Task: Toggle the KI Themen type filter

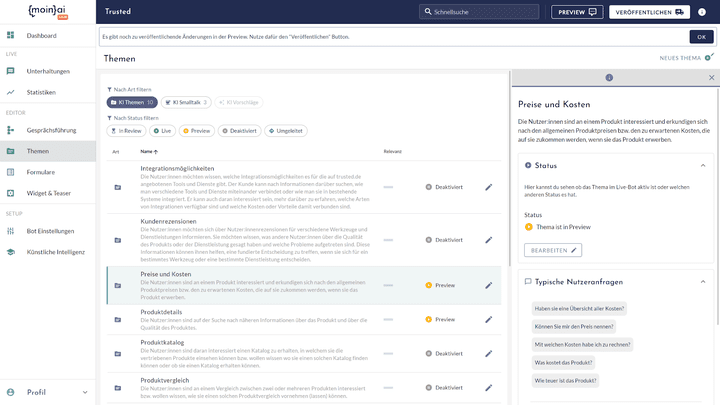Action: 132,102
